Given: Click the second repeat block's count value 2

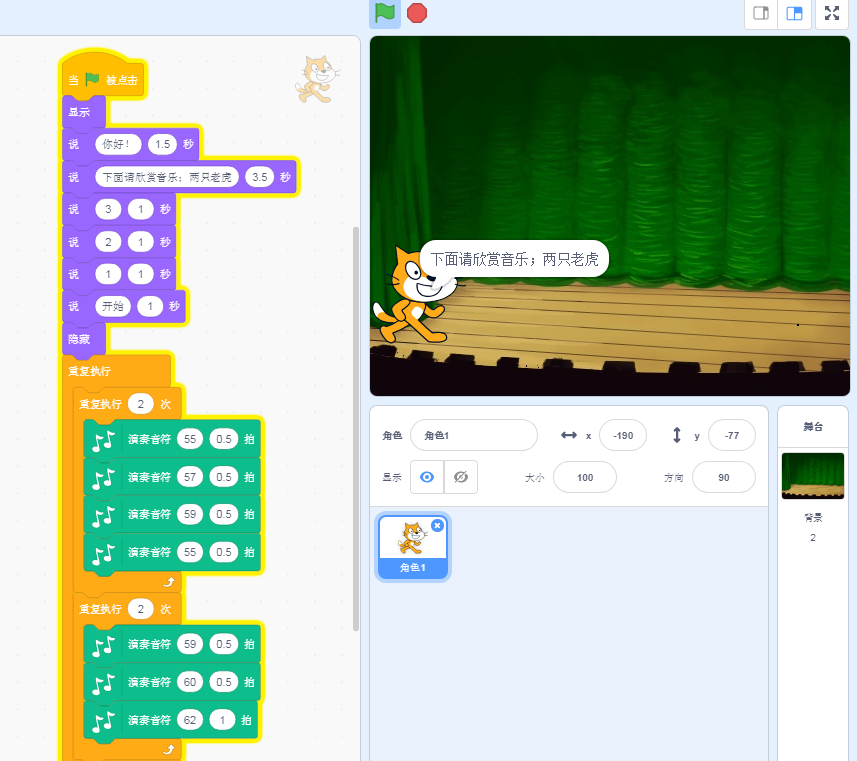Looking at the screenshot, I should click(140, 609).
